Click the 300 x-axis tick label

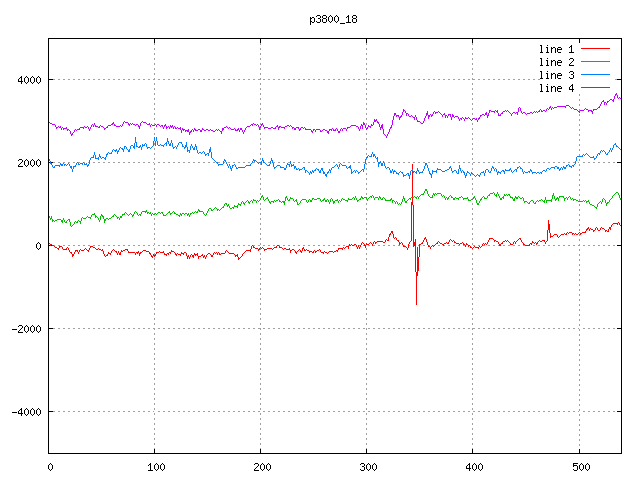coord(367,466)
